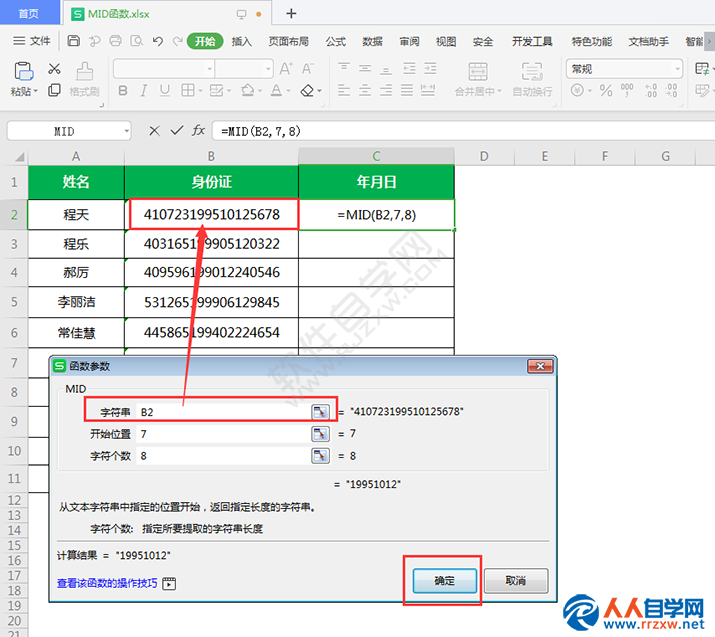Click 确定 button in dialog
The height and width of the screenshot is (637, 715).
(445, 580)
